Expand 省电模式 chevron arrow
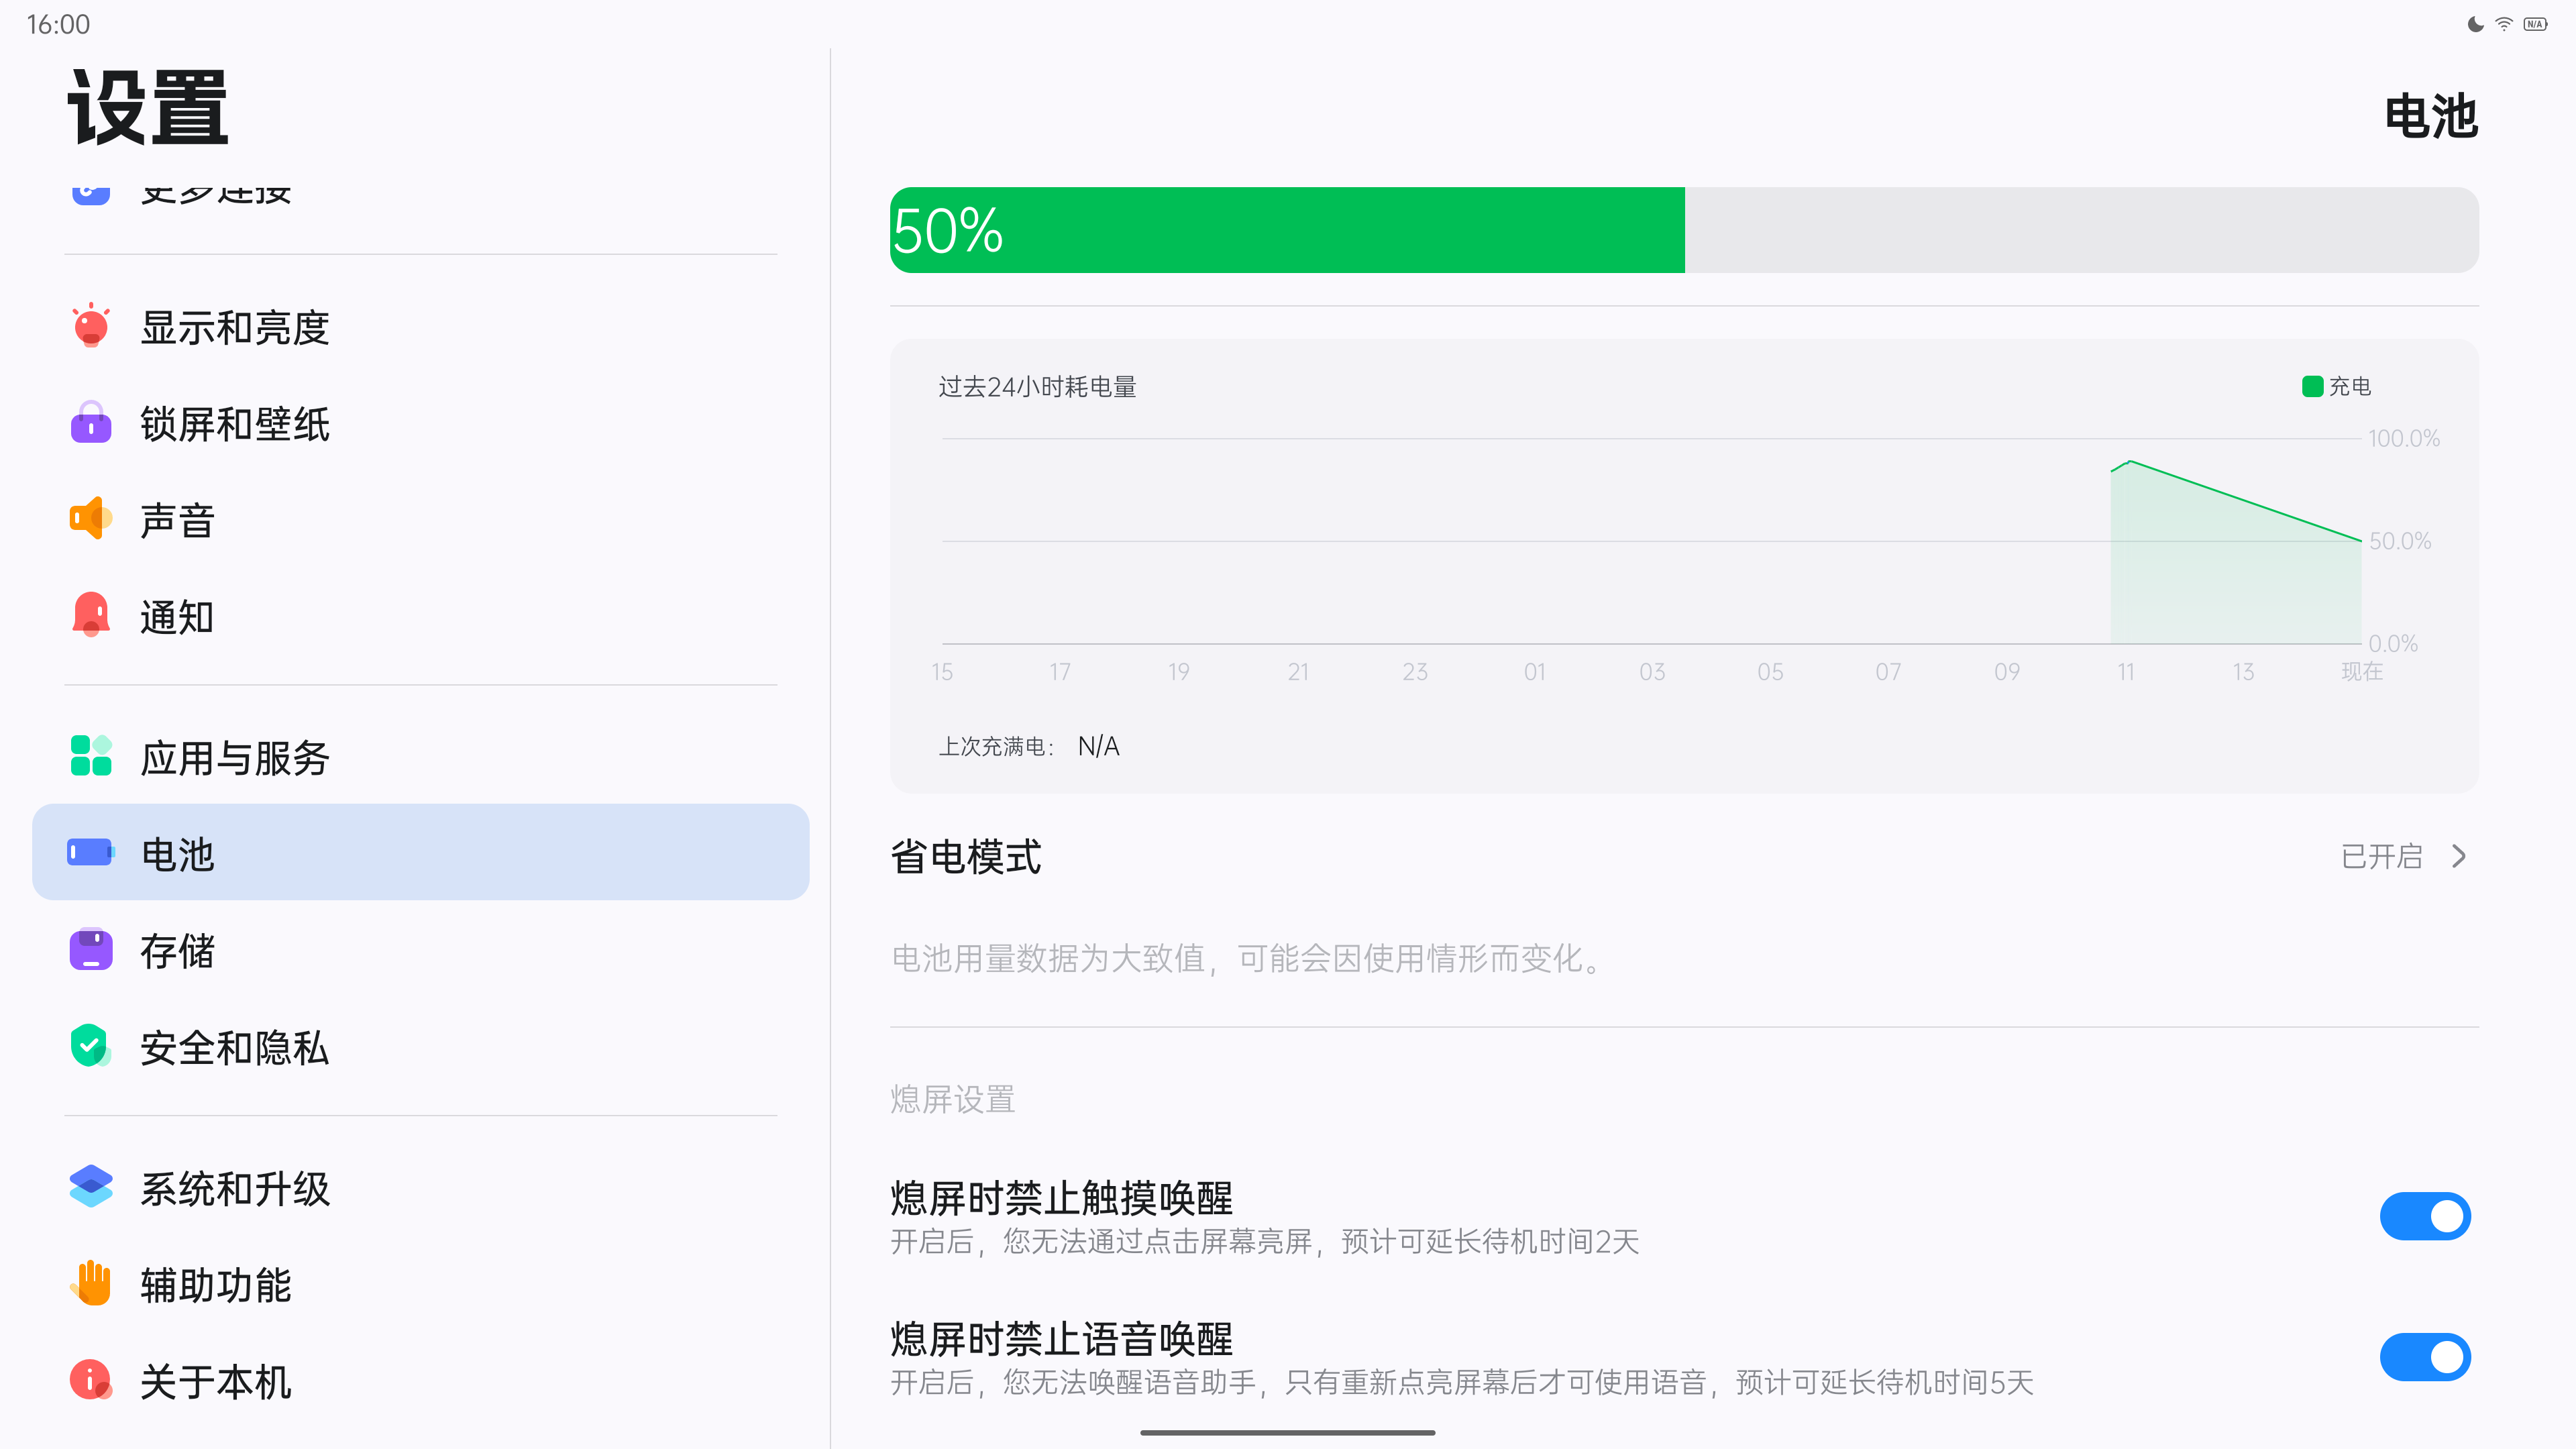 click(2459, 856)
